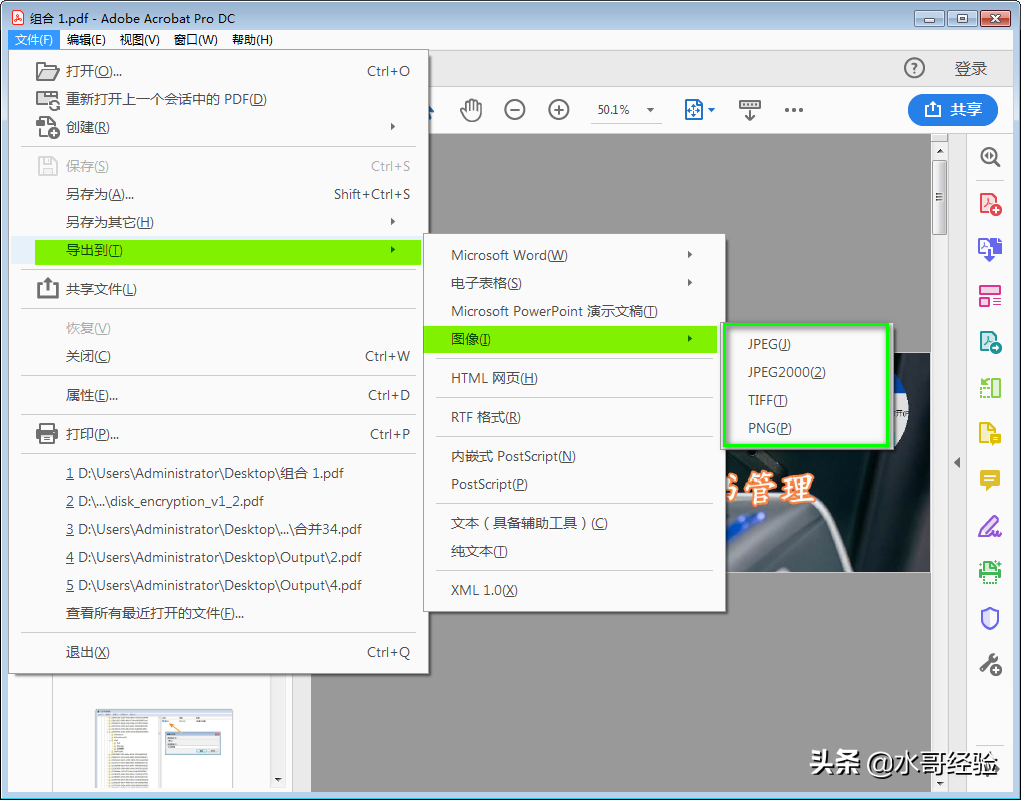Open the fit page view tool
The image size is (1021, 800).
pos(693,109)
